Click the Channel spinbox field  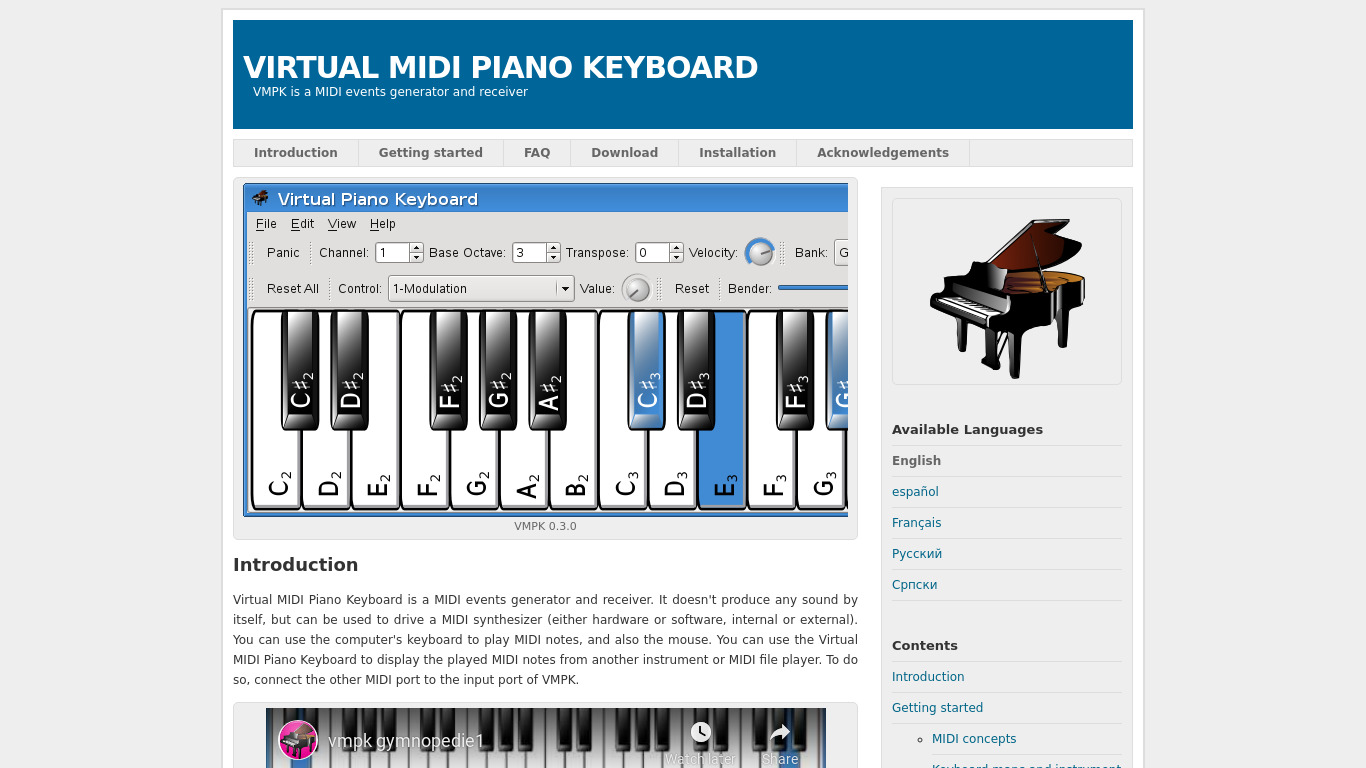click(400, 253)
